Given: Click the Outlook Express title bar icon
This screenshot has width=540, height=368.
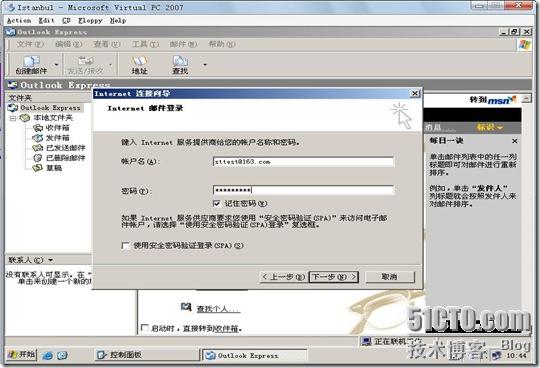Looking at the screenshot, I should click(11, 32).
